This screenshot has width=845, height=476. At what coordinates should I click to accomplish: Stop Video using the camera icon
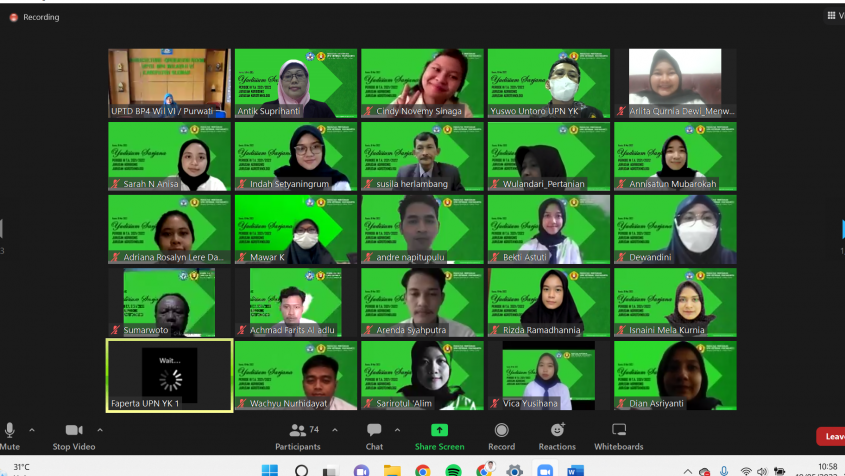click(74, 436)
